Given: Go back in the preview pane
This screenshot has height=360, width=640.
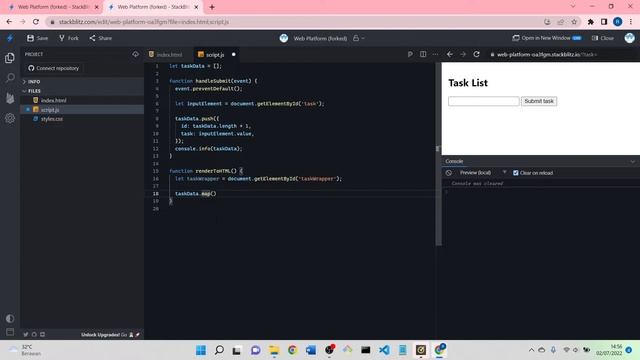Looking at the screenshot, I should click(x=449, y=54).
